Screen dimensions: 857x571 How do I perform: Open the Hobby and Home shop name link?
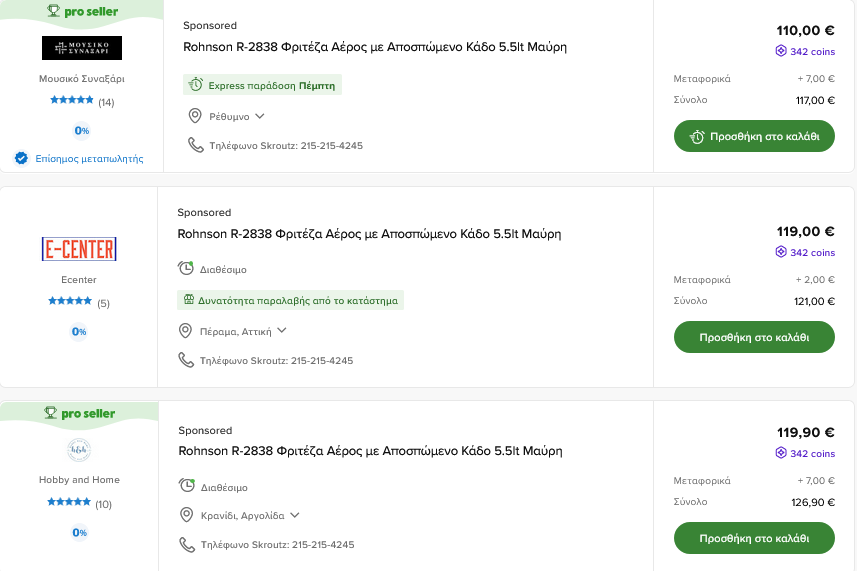tap(79, 480)
